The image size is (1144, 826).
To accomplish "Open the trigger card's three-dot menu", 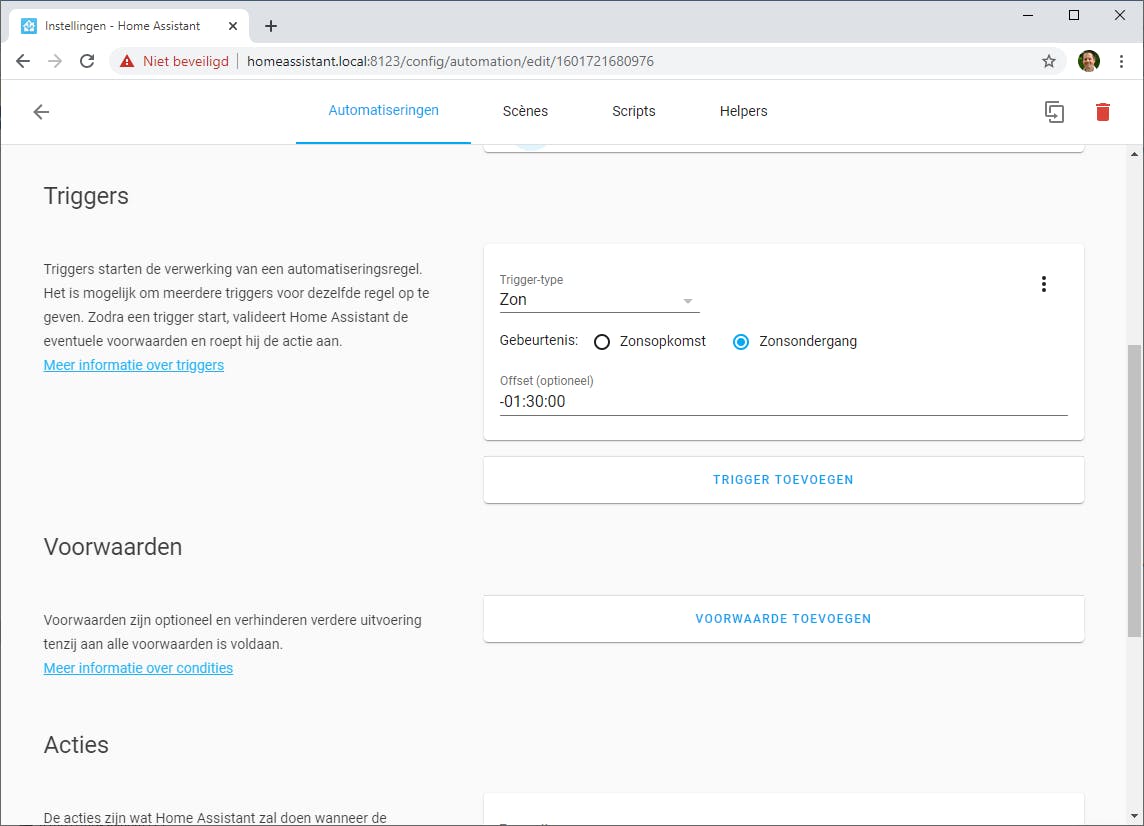I will 1043,284.
